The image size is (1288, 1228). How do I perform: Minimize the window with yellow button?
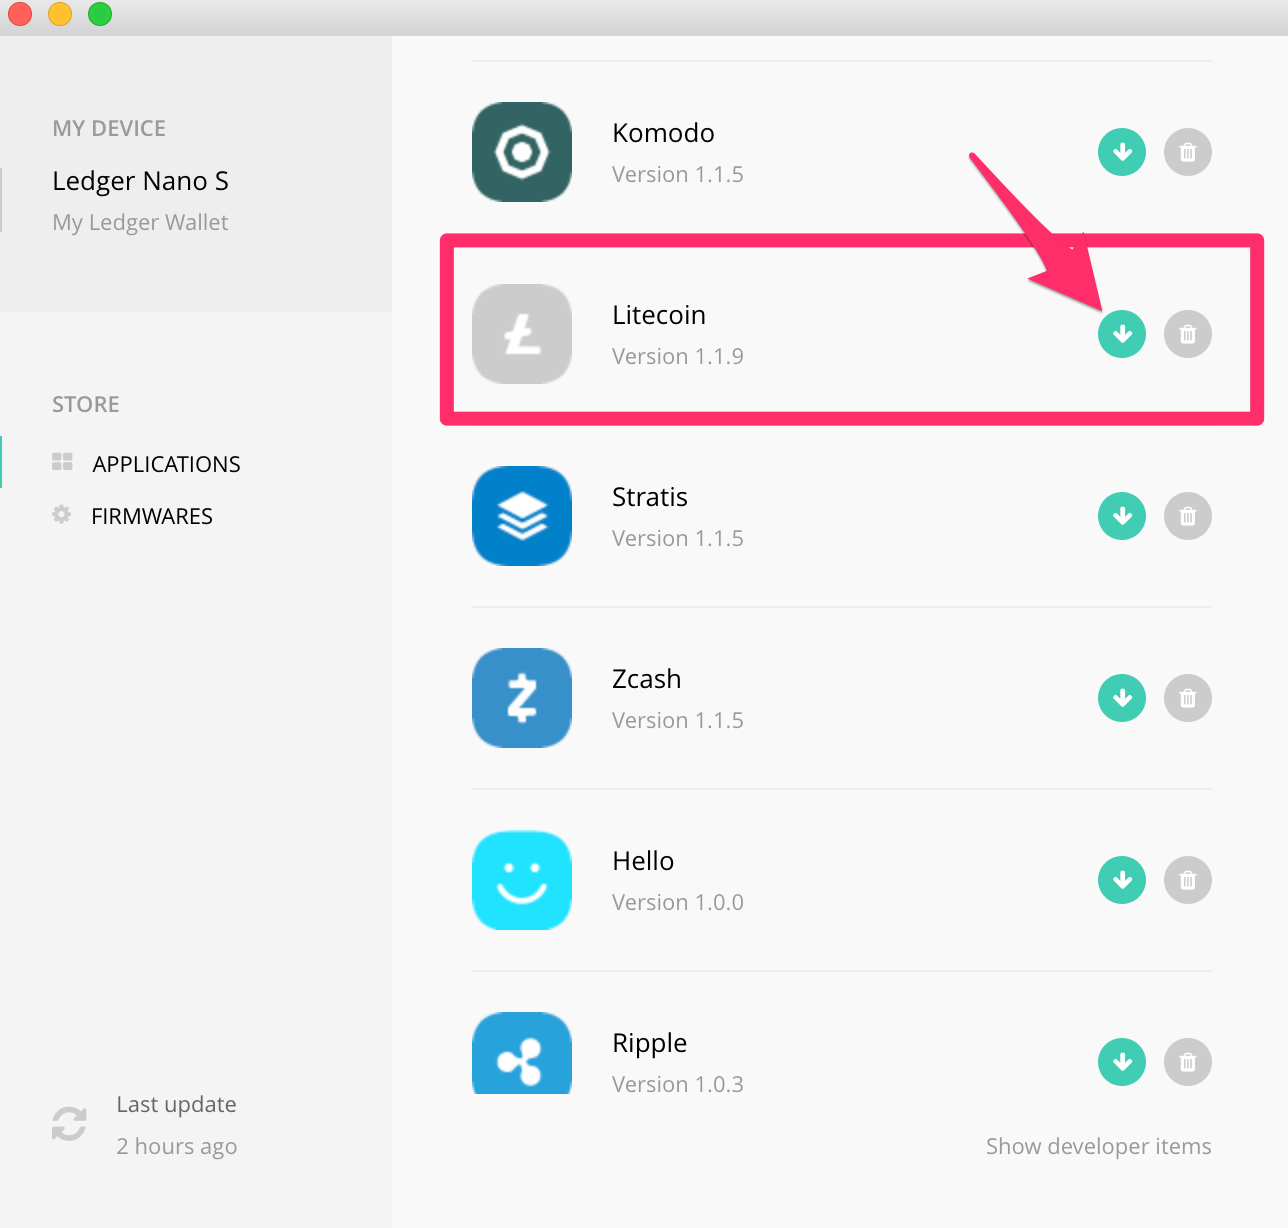[x=60, y=14]
